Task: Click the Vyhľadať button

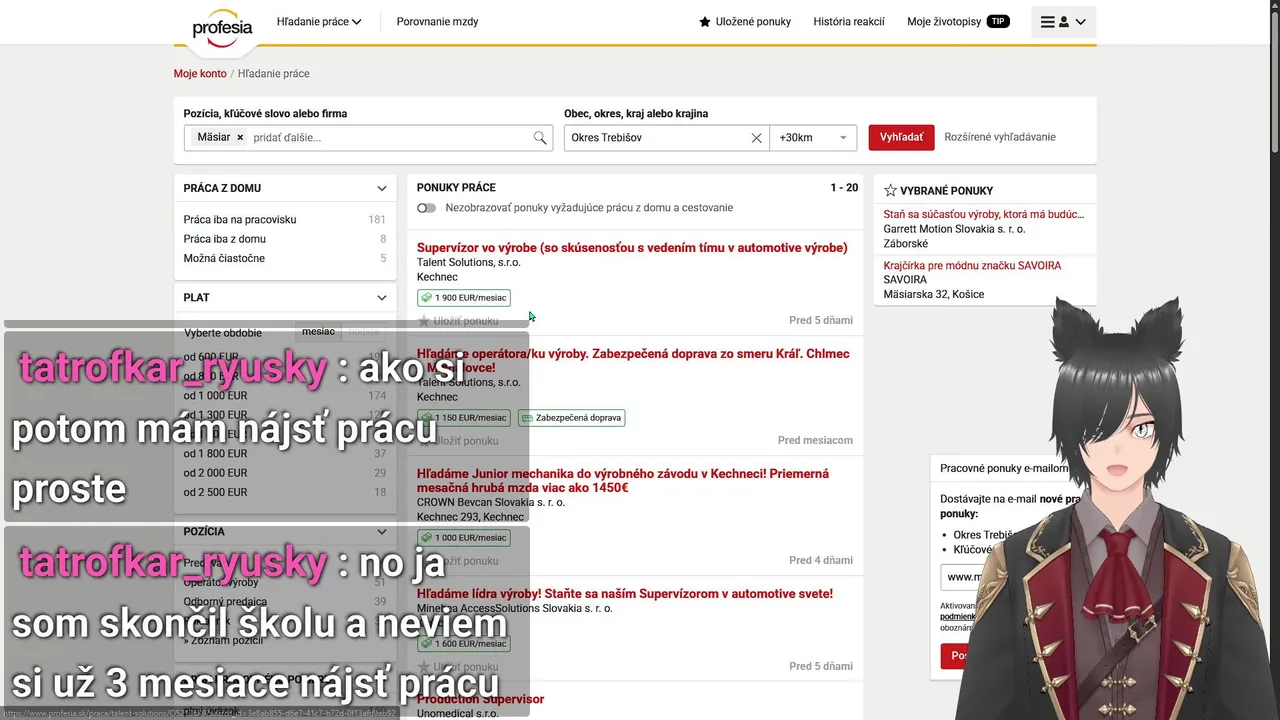Action: pyautogui.click(x=901, y=138)
